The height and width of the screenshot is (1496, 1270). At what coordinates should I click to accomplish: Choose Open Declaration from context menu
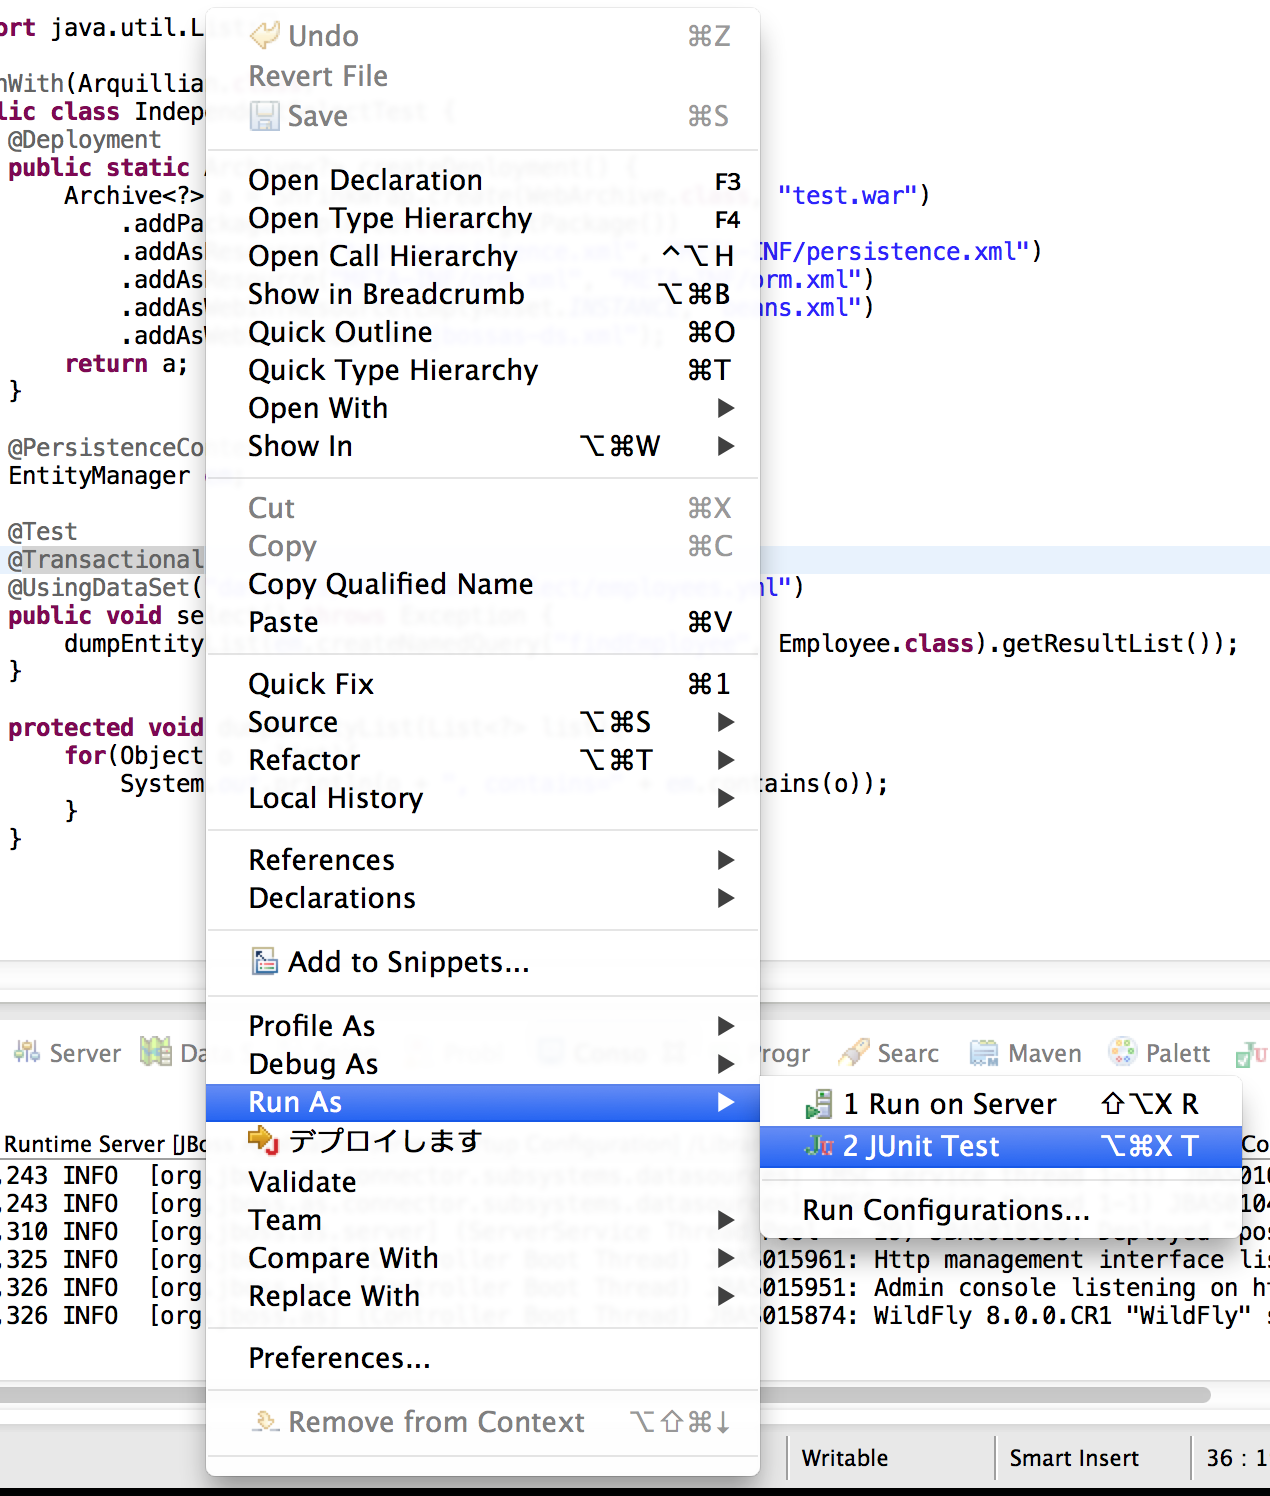[x=365, y=180]
